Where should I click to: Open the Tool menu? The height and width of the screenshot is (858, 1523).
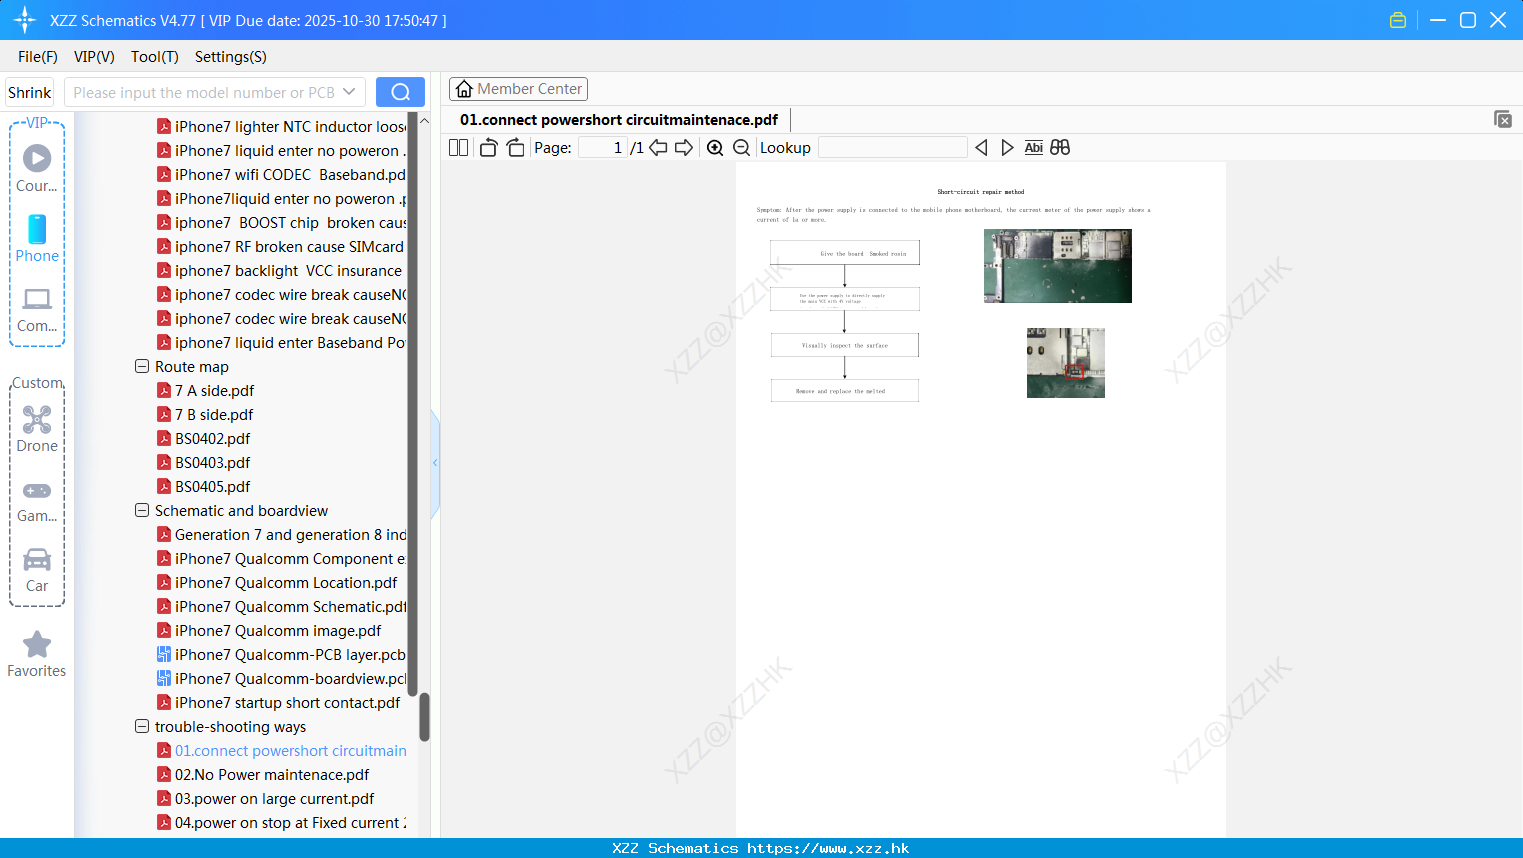(x=155, y=57)
